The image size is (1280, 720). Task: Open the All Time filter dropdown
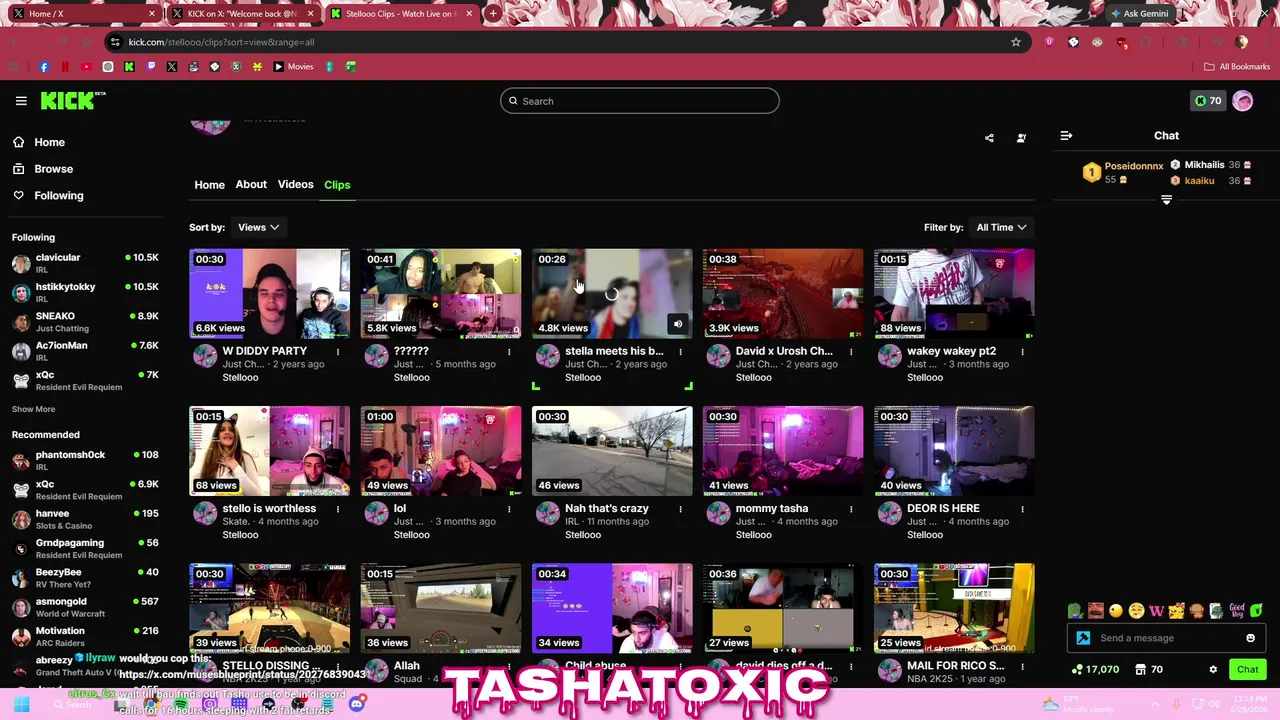click(1001, 227)
